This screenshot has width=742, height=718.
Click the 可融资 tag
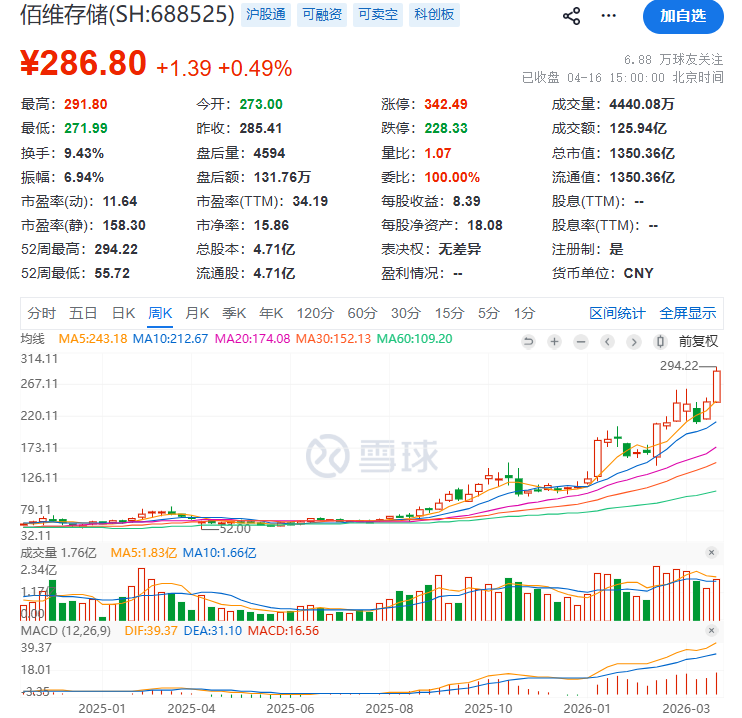[322, 15]
